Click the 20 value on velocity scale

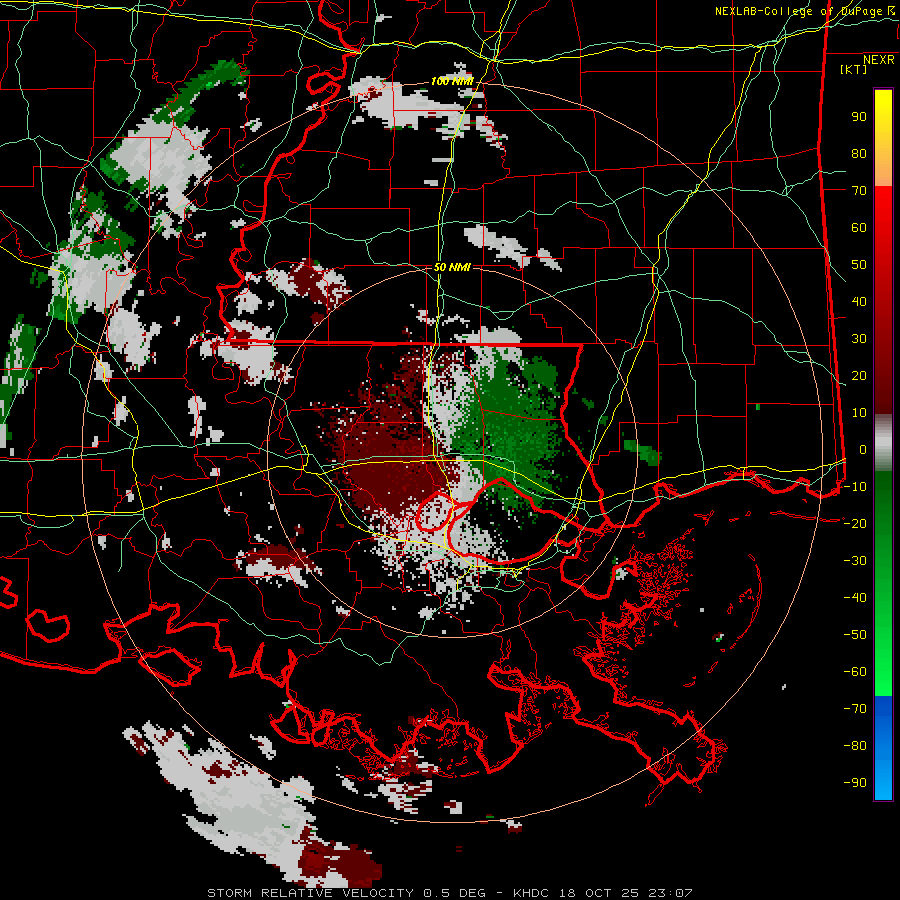click(x=859, y=376)
